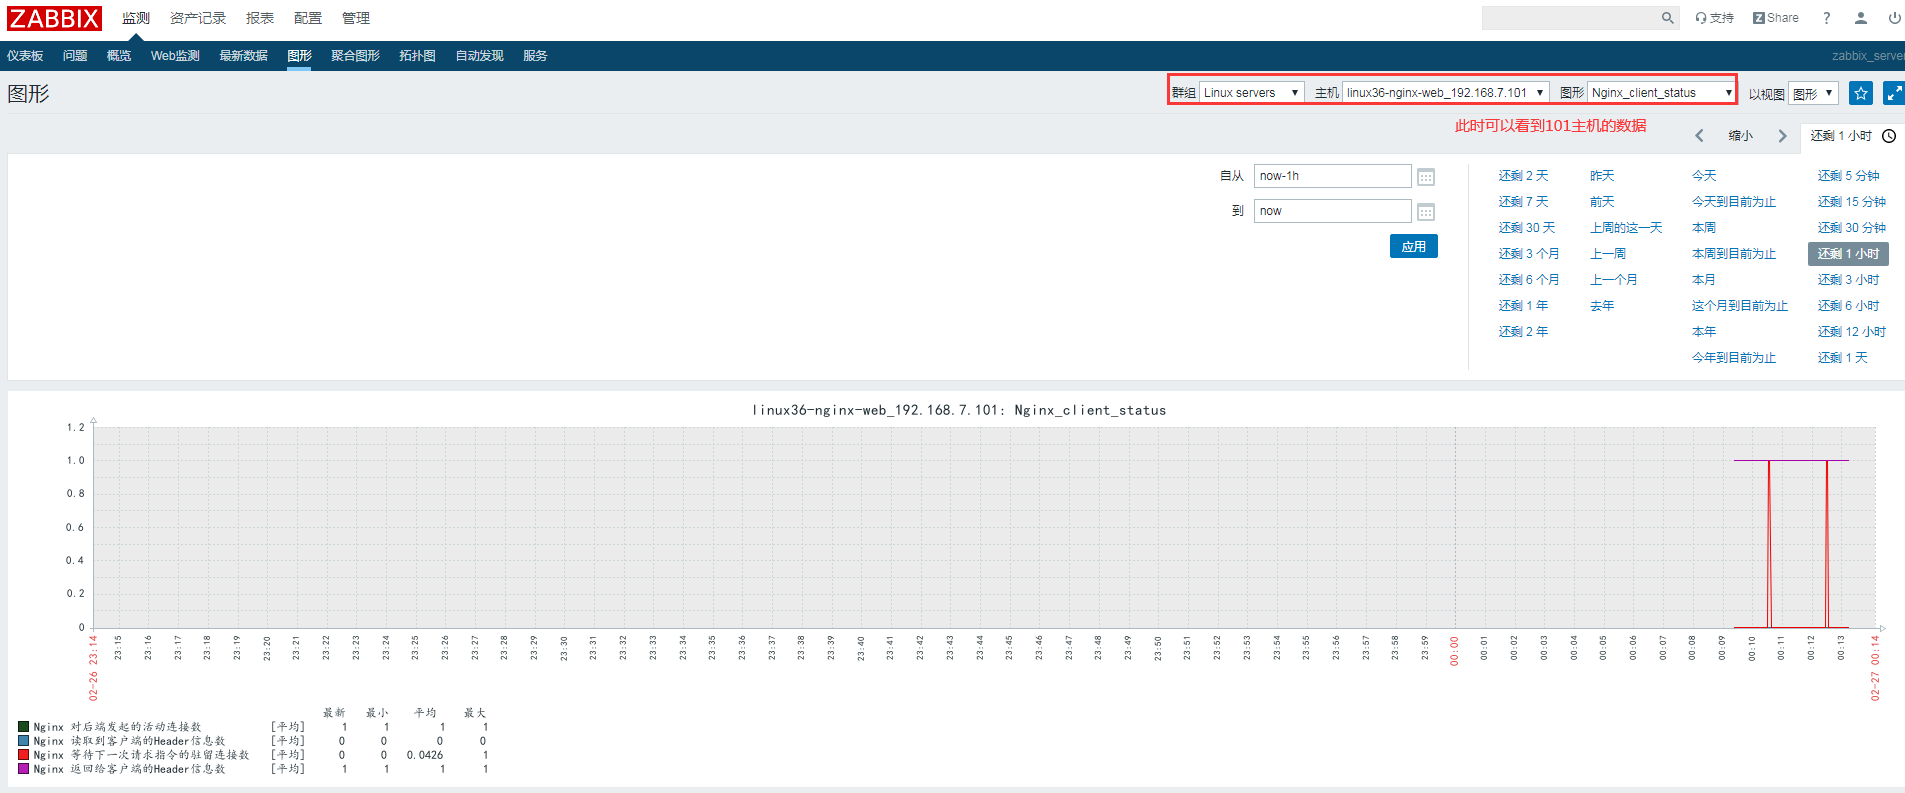
Task: Open the 图形 Nginx_client_status dropdown
Action: 1661,93
